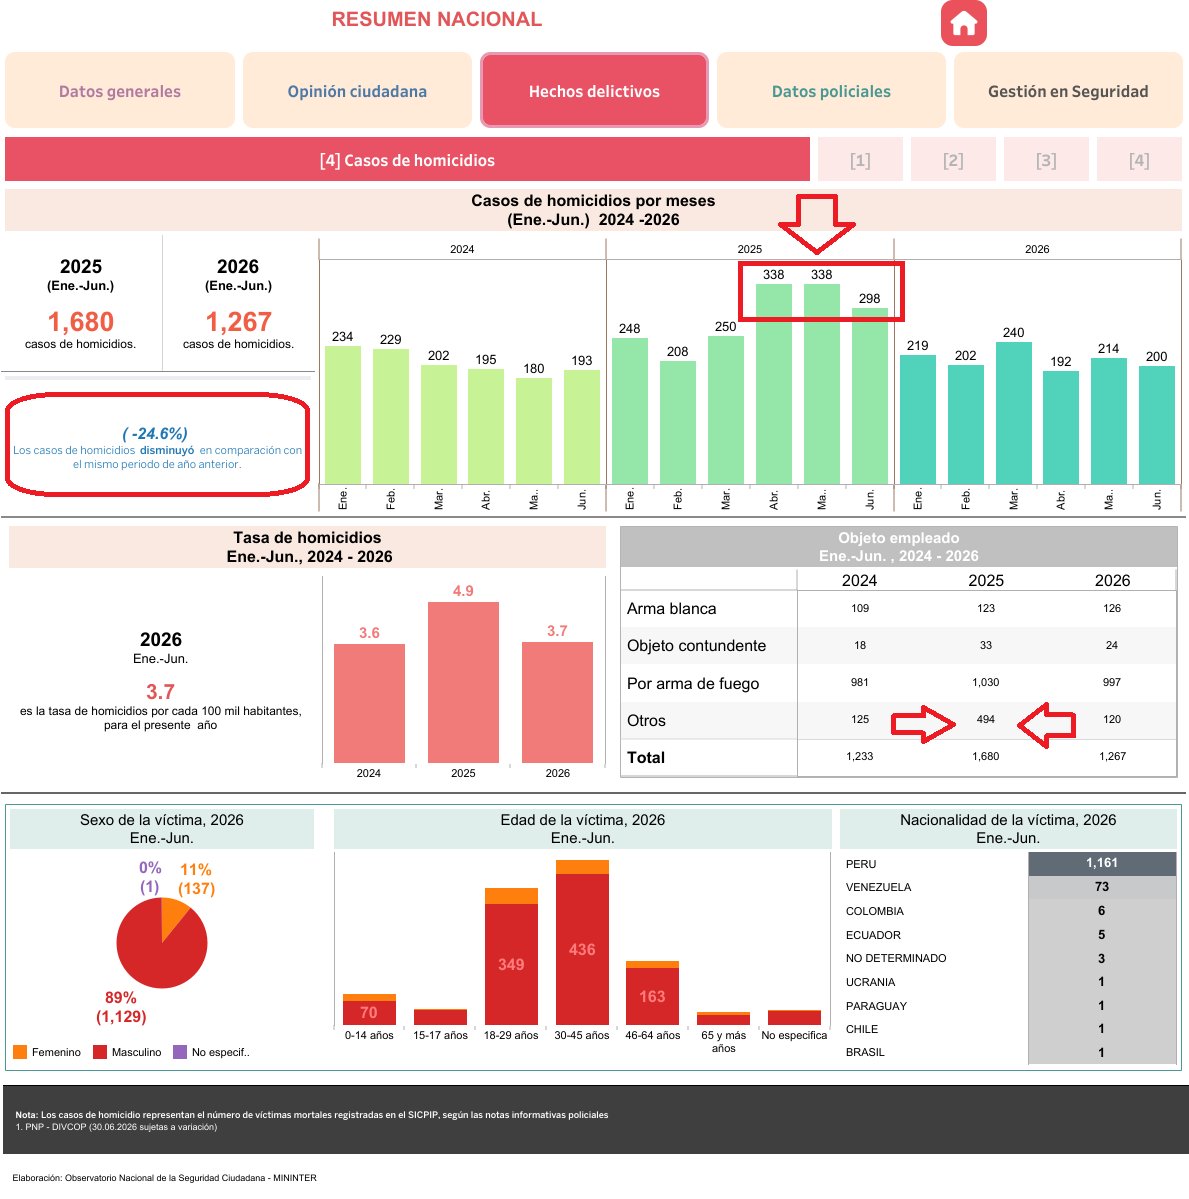Click the red home icon button

(963, 23)
